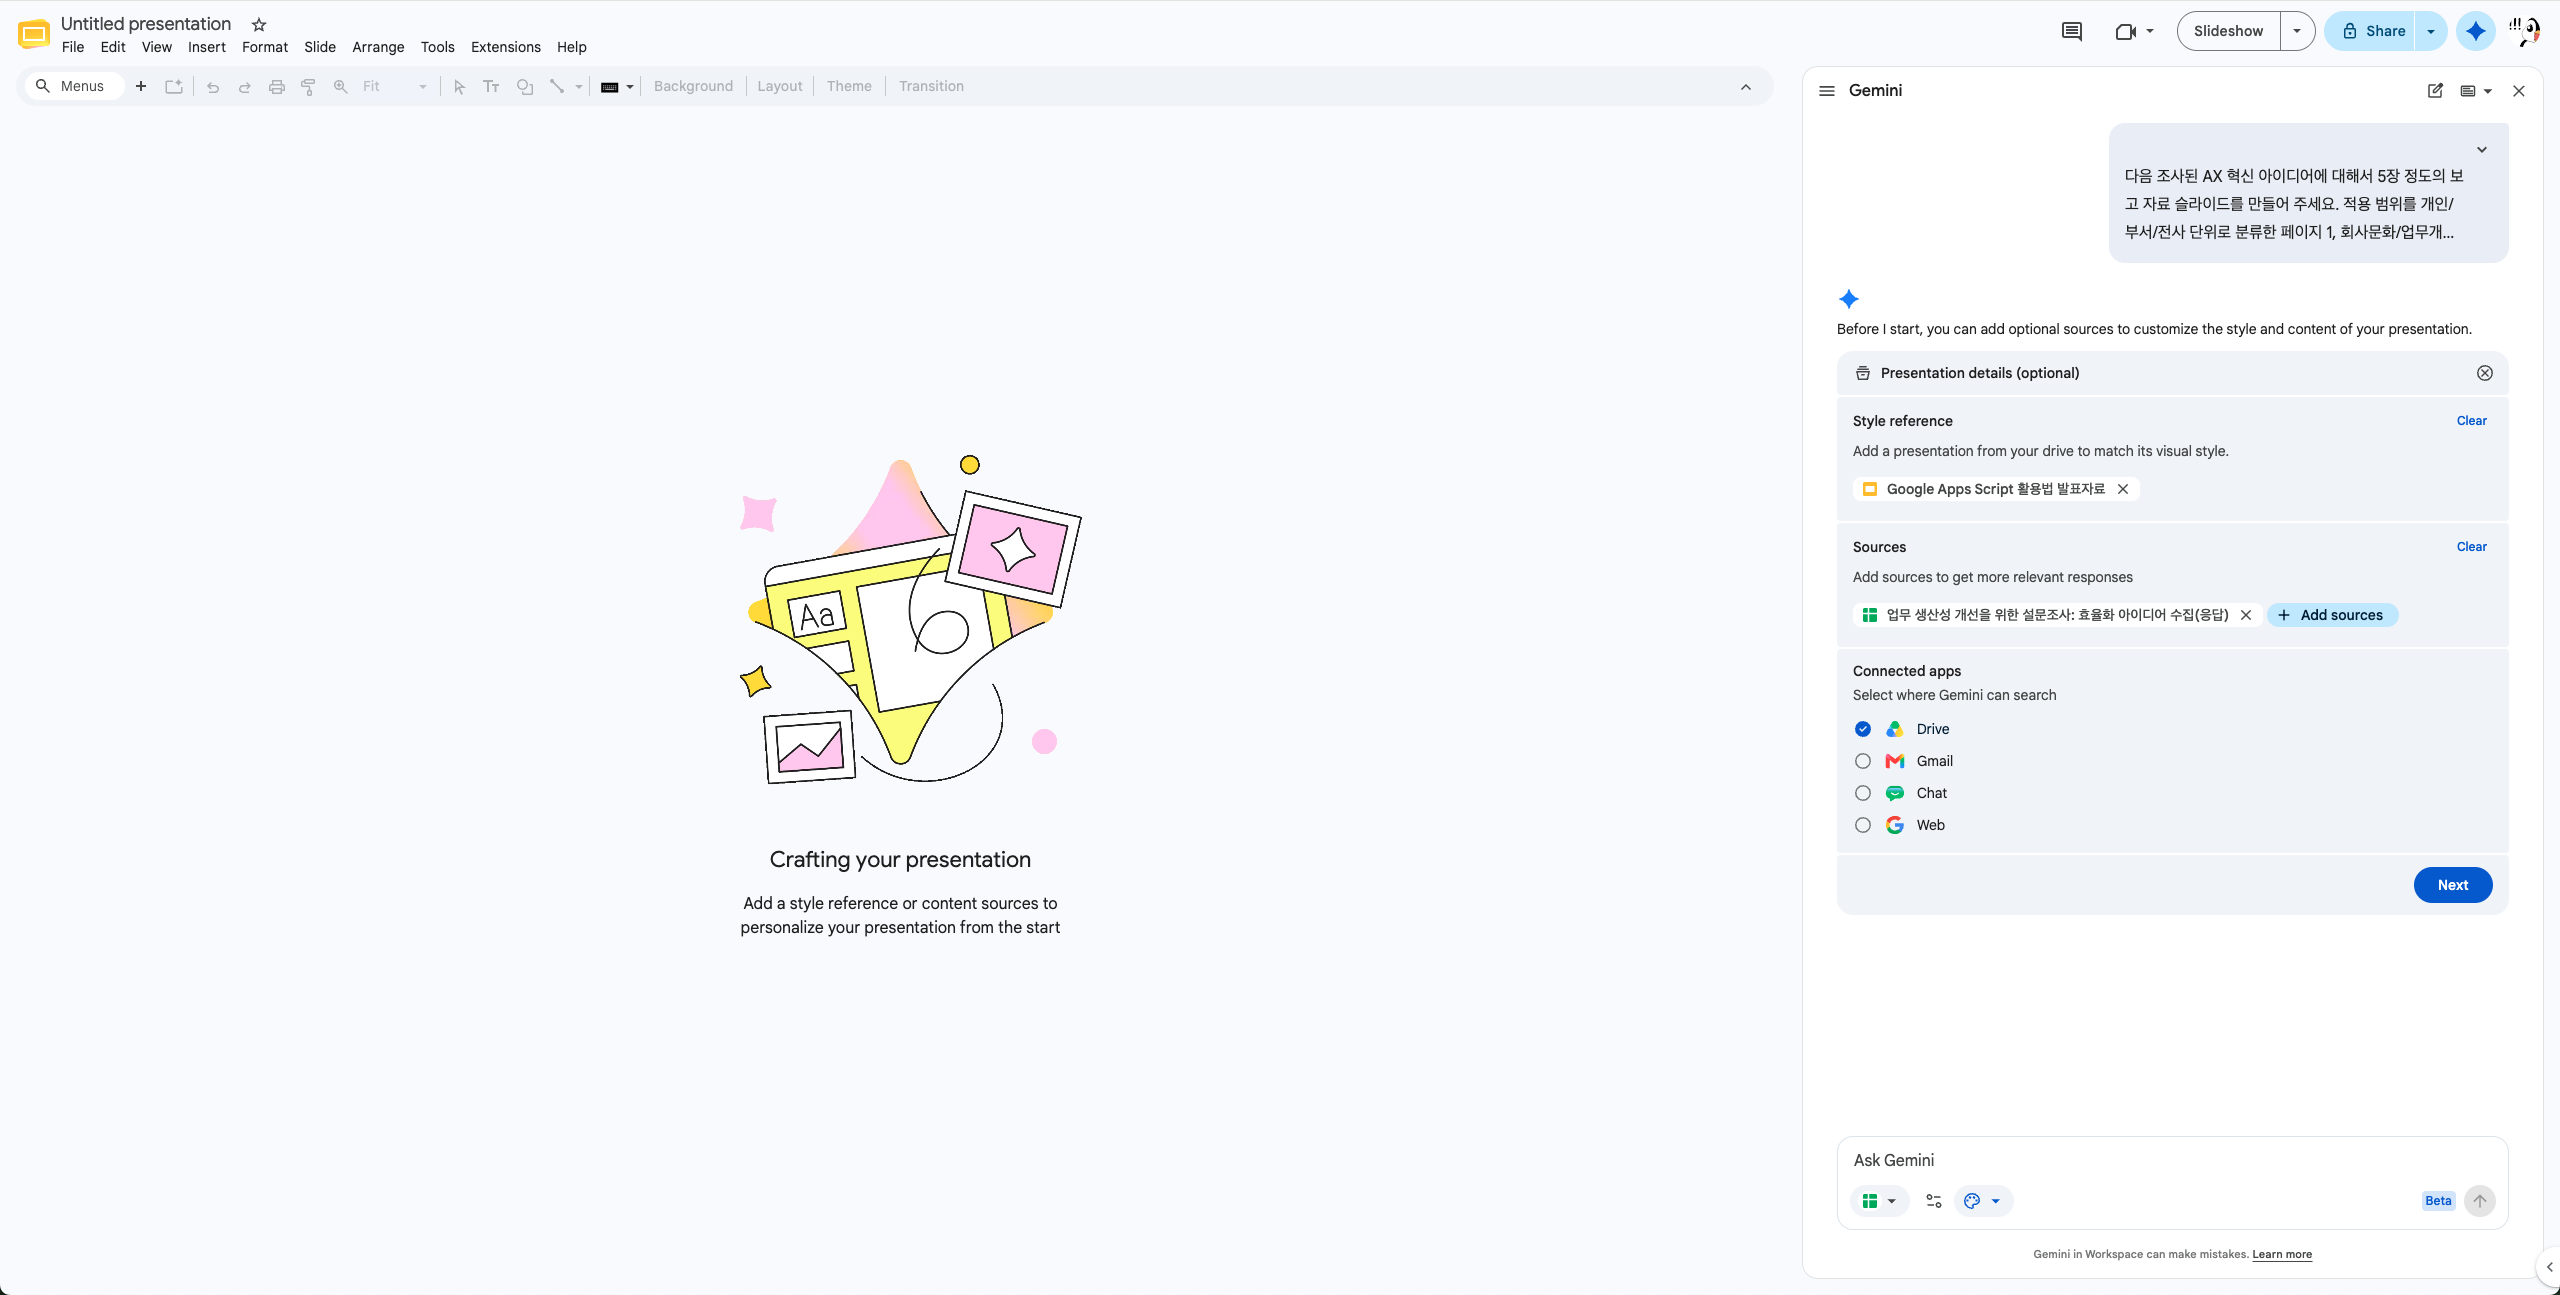Open the Gemini settings sliders icon
Image resolution: width=2560 pixels, height=1295 pixels.
(1933, 1201)
